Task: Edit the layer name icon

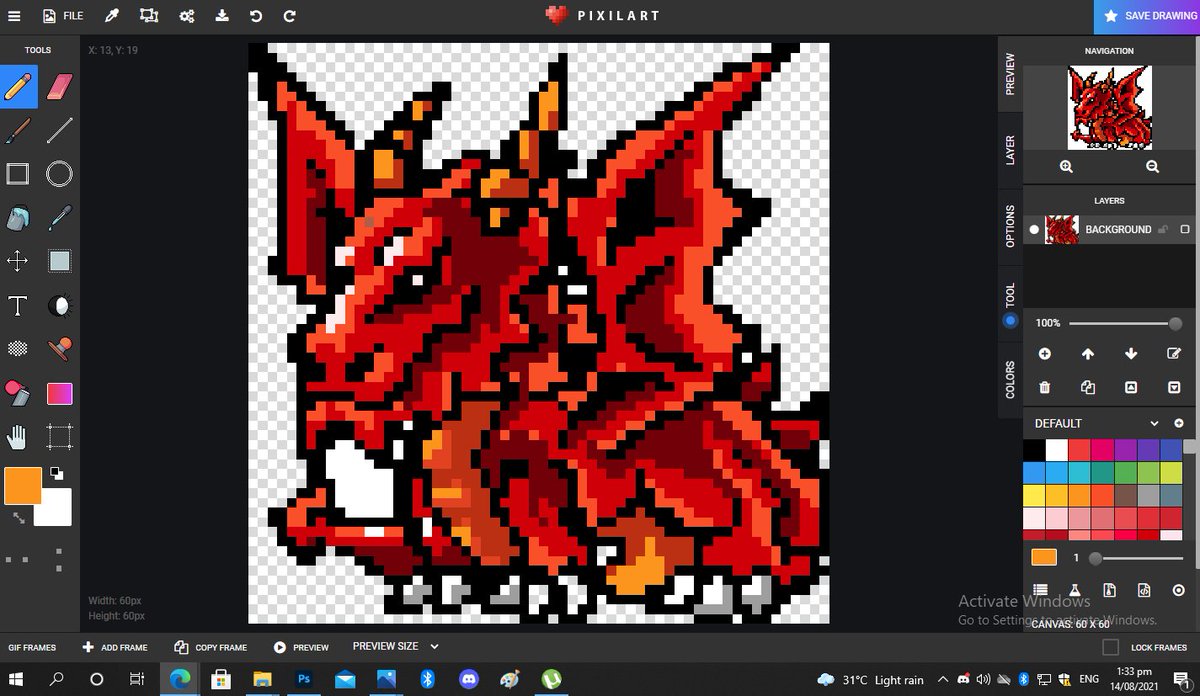Action: click(1174, 354)
